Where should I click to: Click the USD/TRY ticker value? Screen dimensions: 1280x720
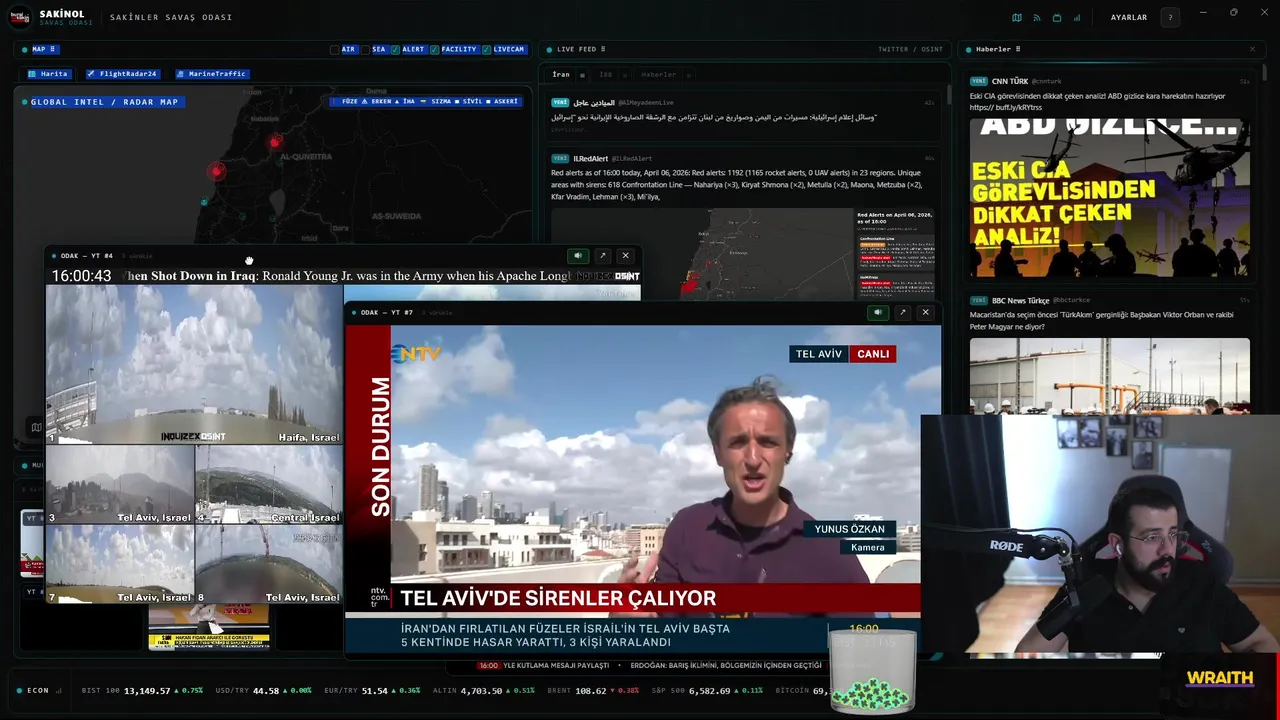[266, 691]
